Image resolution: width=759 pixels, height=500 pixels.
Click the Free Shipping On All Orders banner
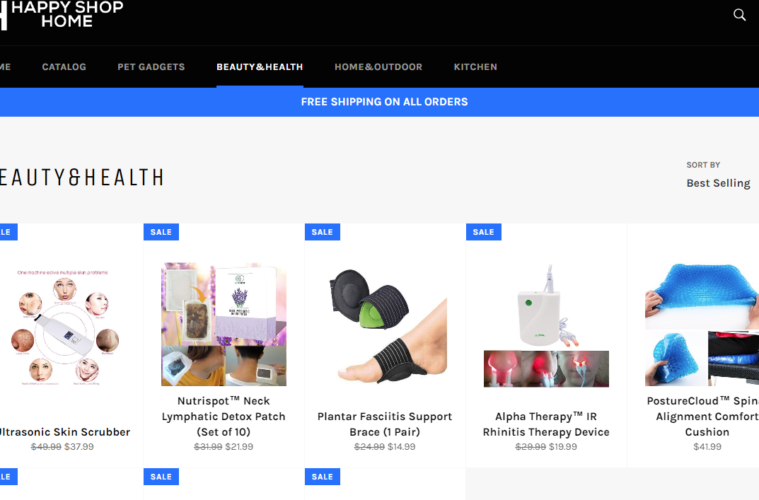tap(384, 102)
